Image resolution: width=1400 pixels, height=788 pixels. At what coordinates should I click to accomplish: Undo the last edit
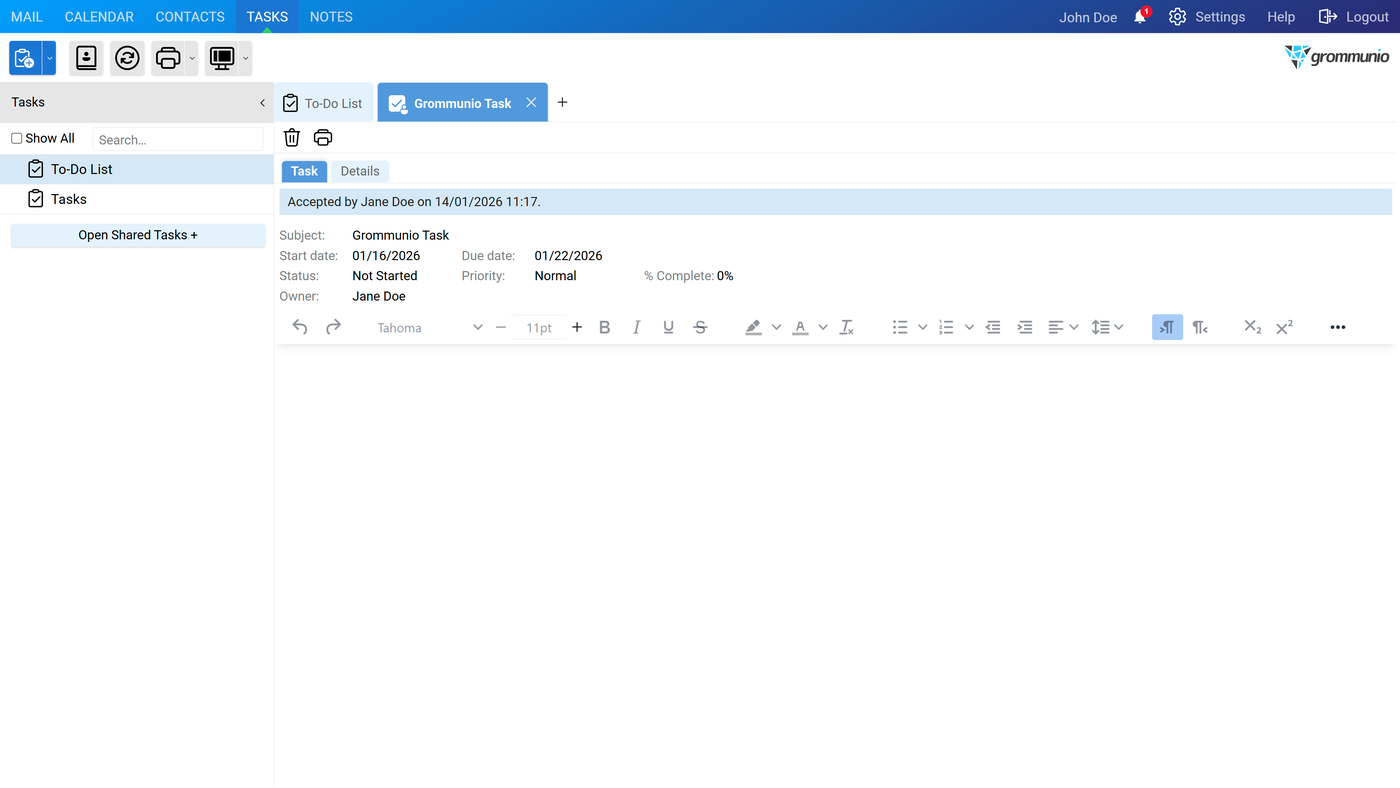tap(300, 327)
